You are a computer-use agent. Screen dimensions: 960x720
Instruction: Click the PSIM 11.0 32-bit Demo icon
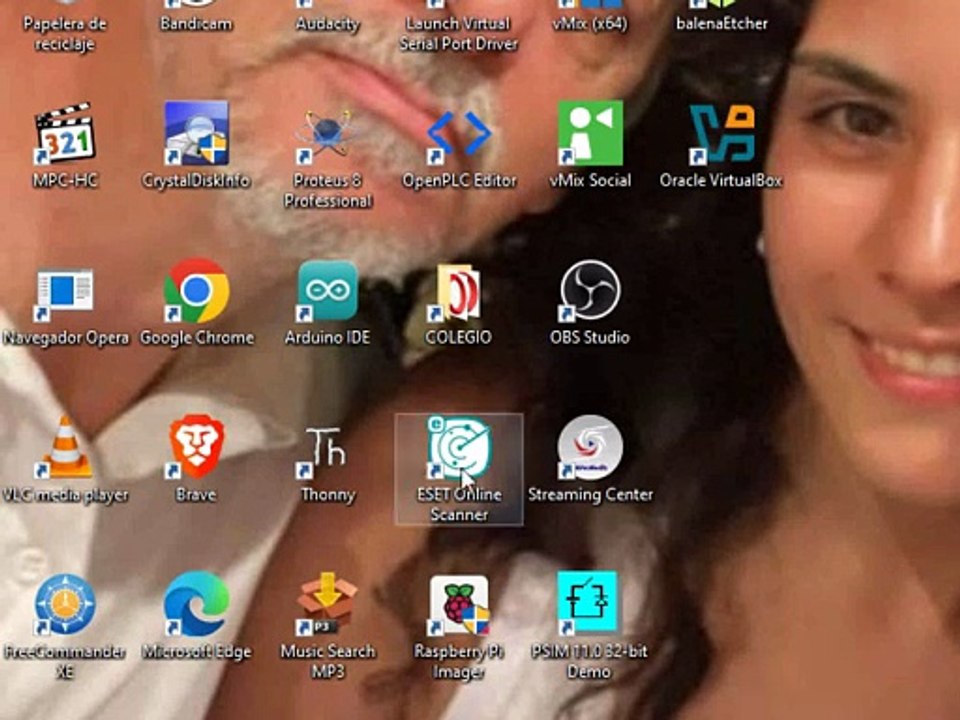point(588,603)
